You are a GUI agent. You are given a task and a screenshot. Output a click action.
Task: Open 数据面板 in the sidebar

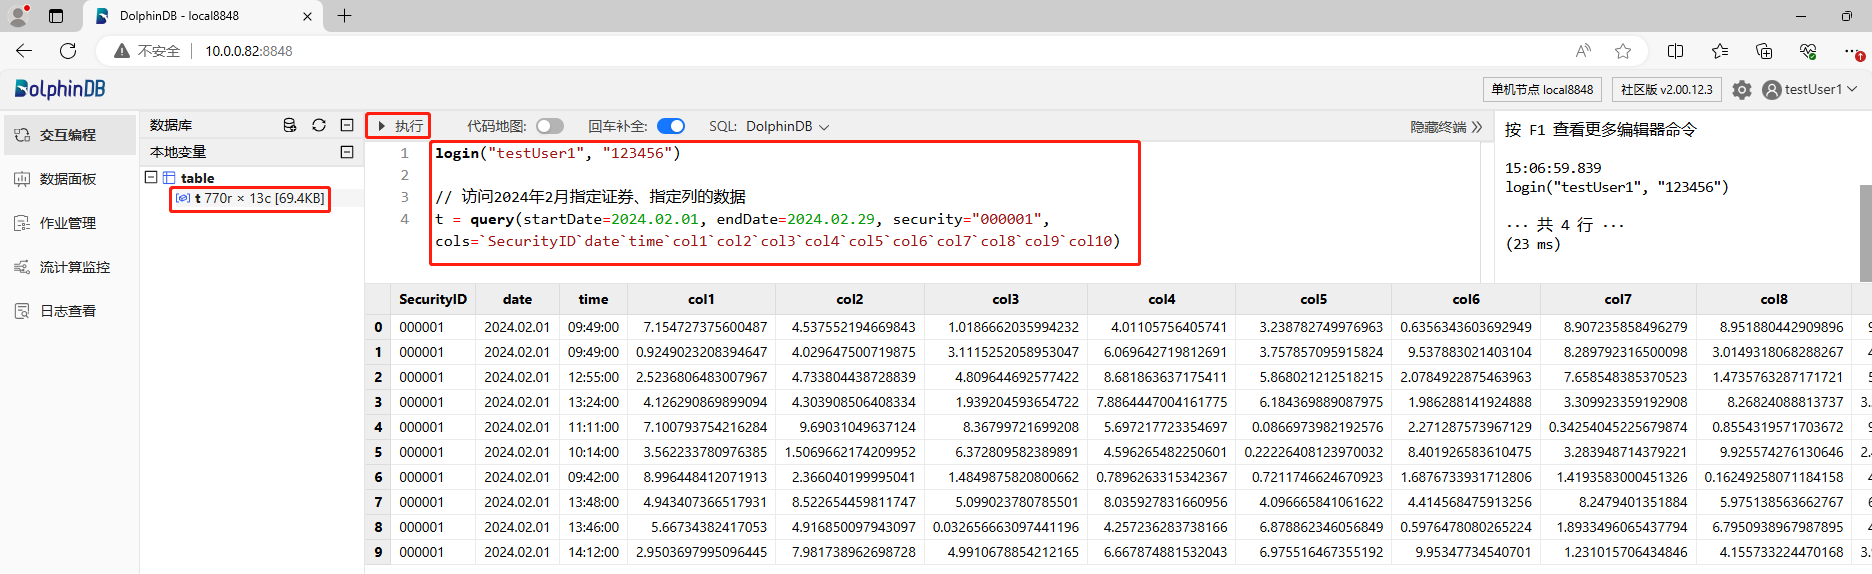tap(68, 179)
